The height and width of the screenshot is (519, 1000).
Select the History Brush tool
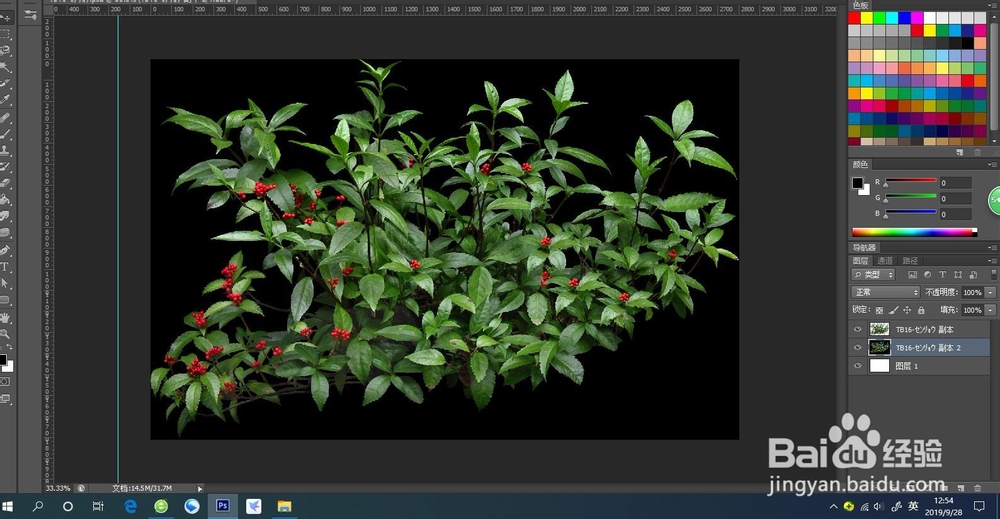(5, 167)
